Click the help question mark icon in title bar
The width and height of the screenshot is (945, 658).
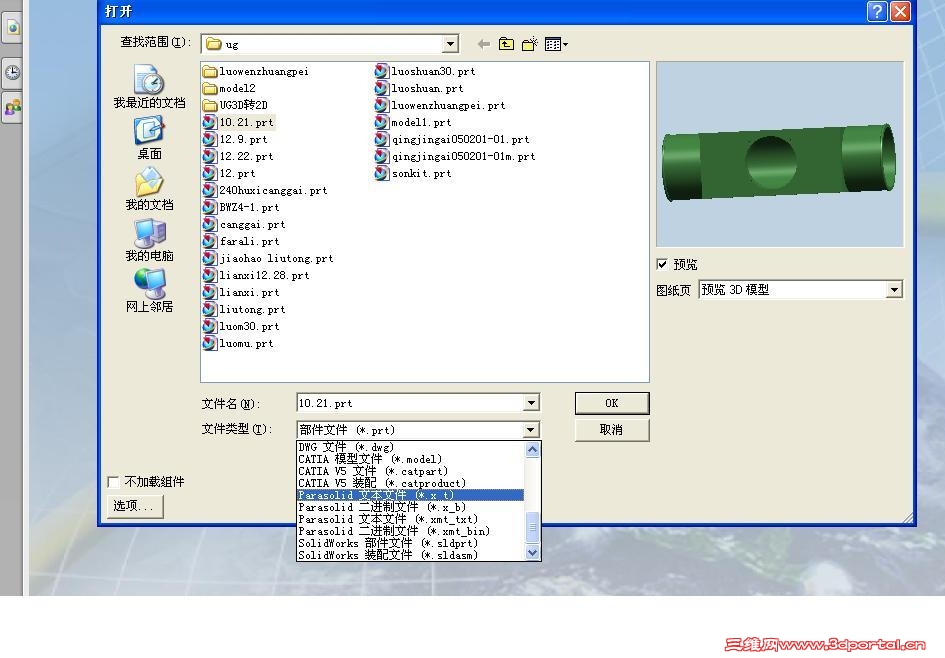(x=876, y=11)
